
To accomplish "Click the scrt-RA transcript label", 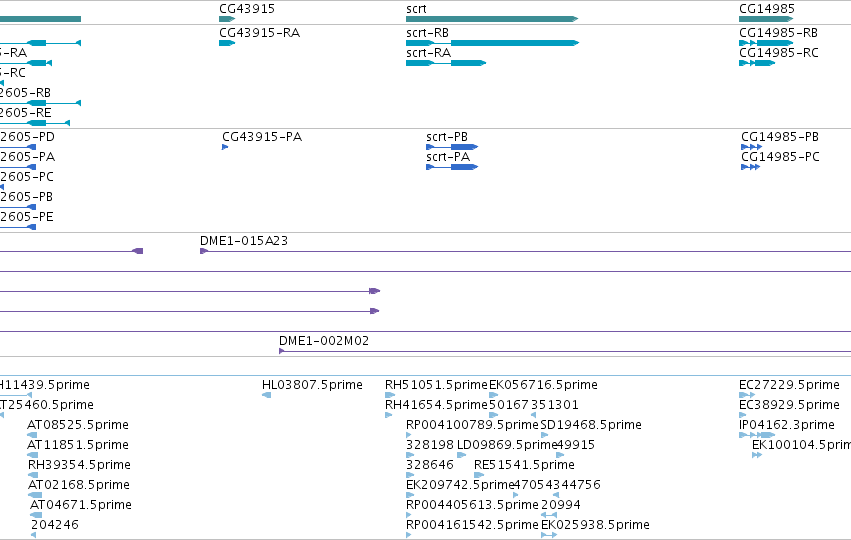I will (x=428, y=53).
